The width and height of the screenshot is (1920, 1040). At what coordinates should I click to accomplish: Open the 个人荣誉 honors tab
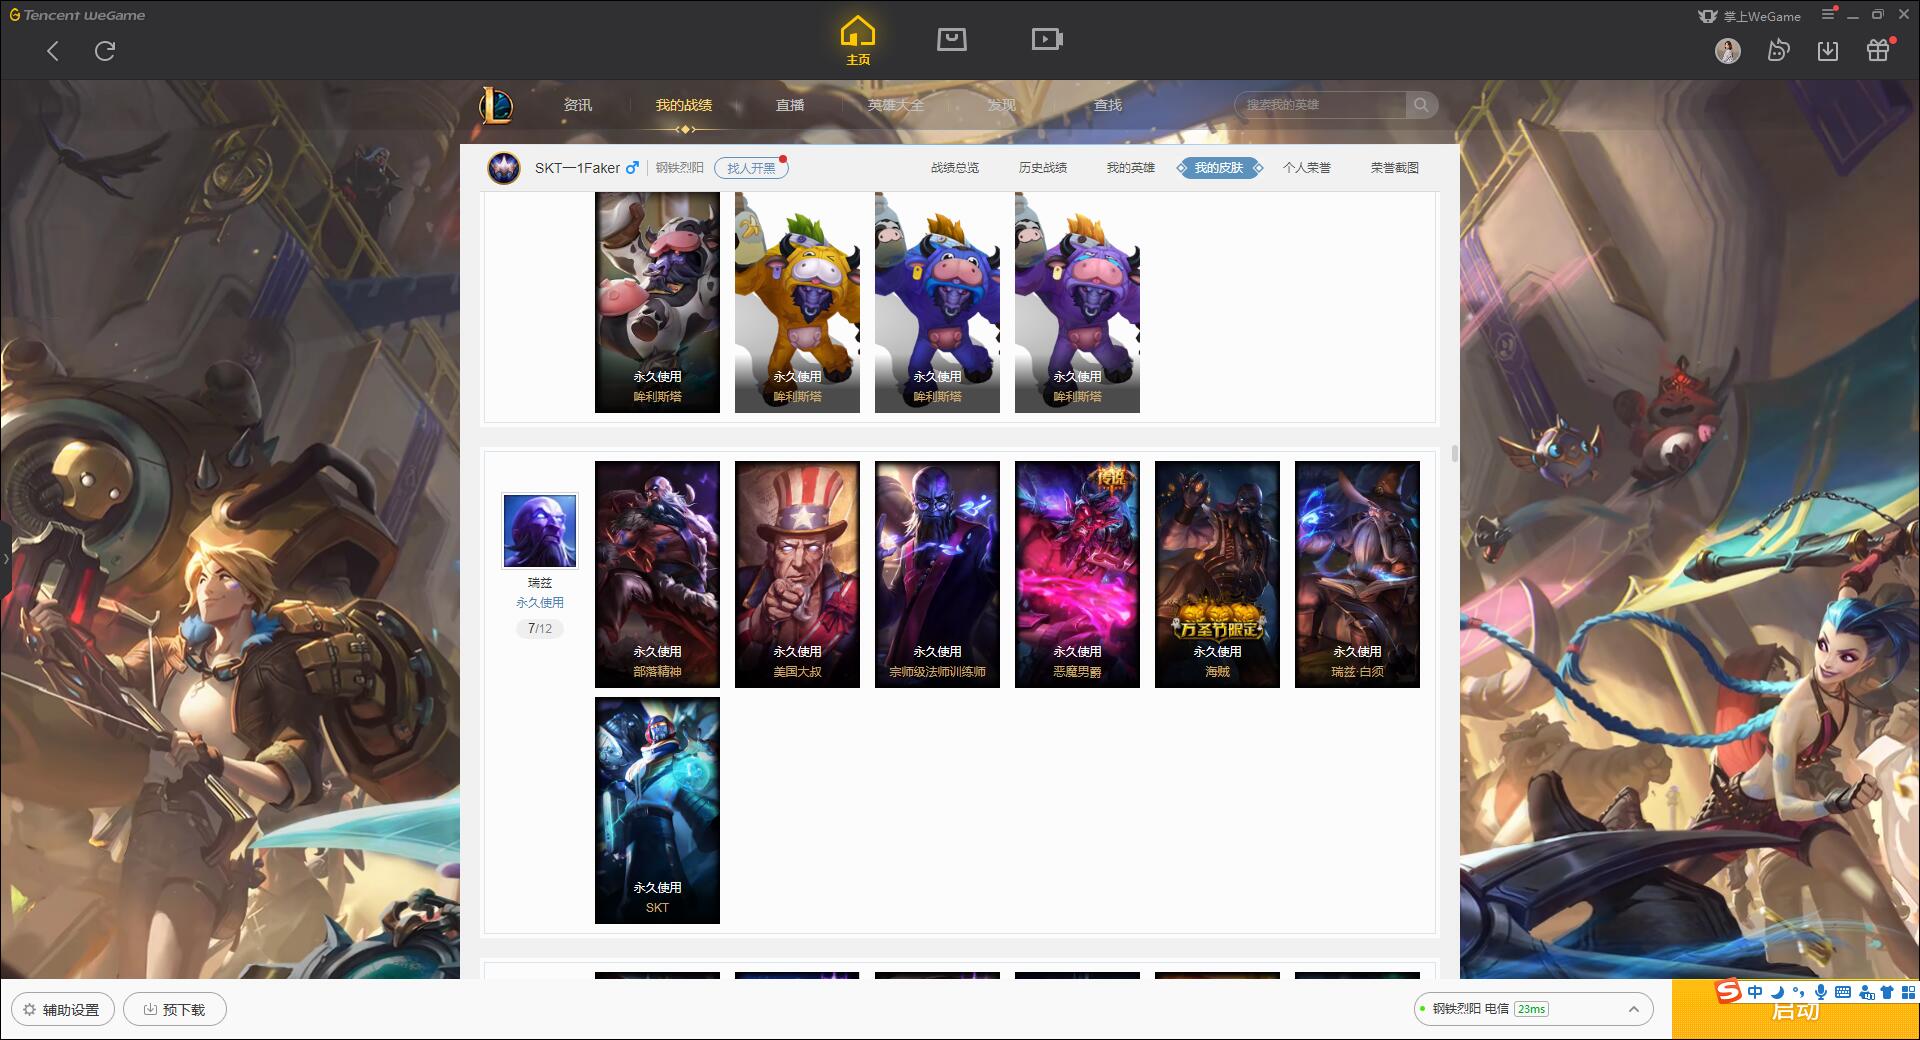(x=1307, y=168)
